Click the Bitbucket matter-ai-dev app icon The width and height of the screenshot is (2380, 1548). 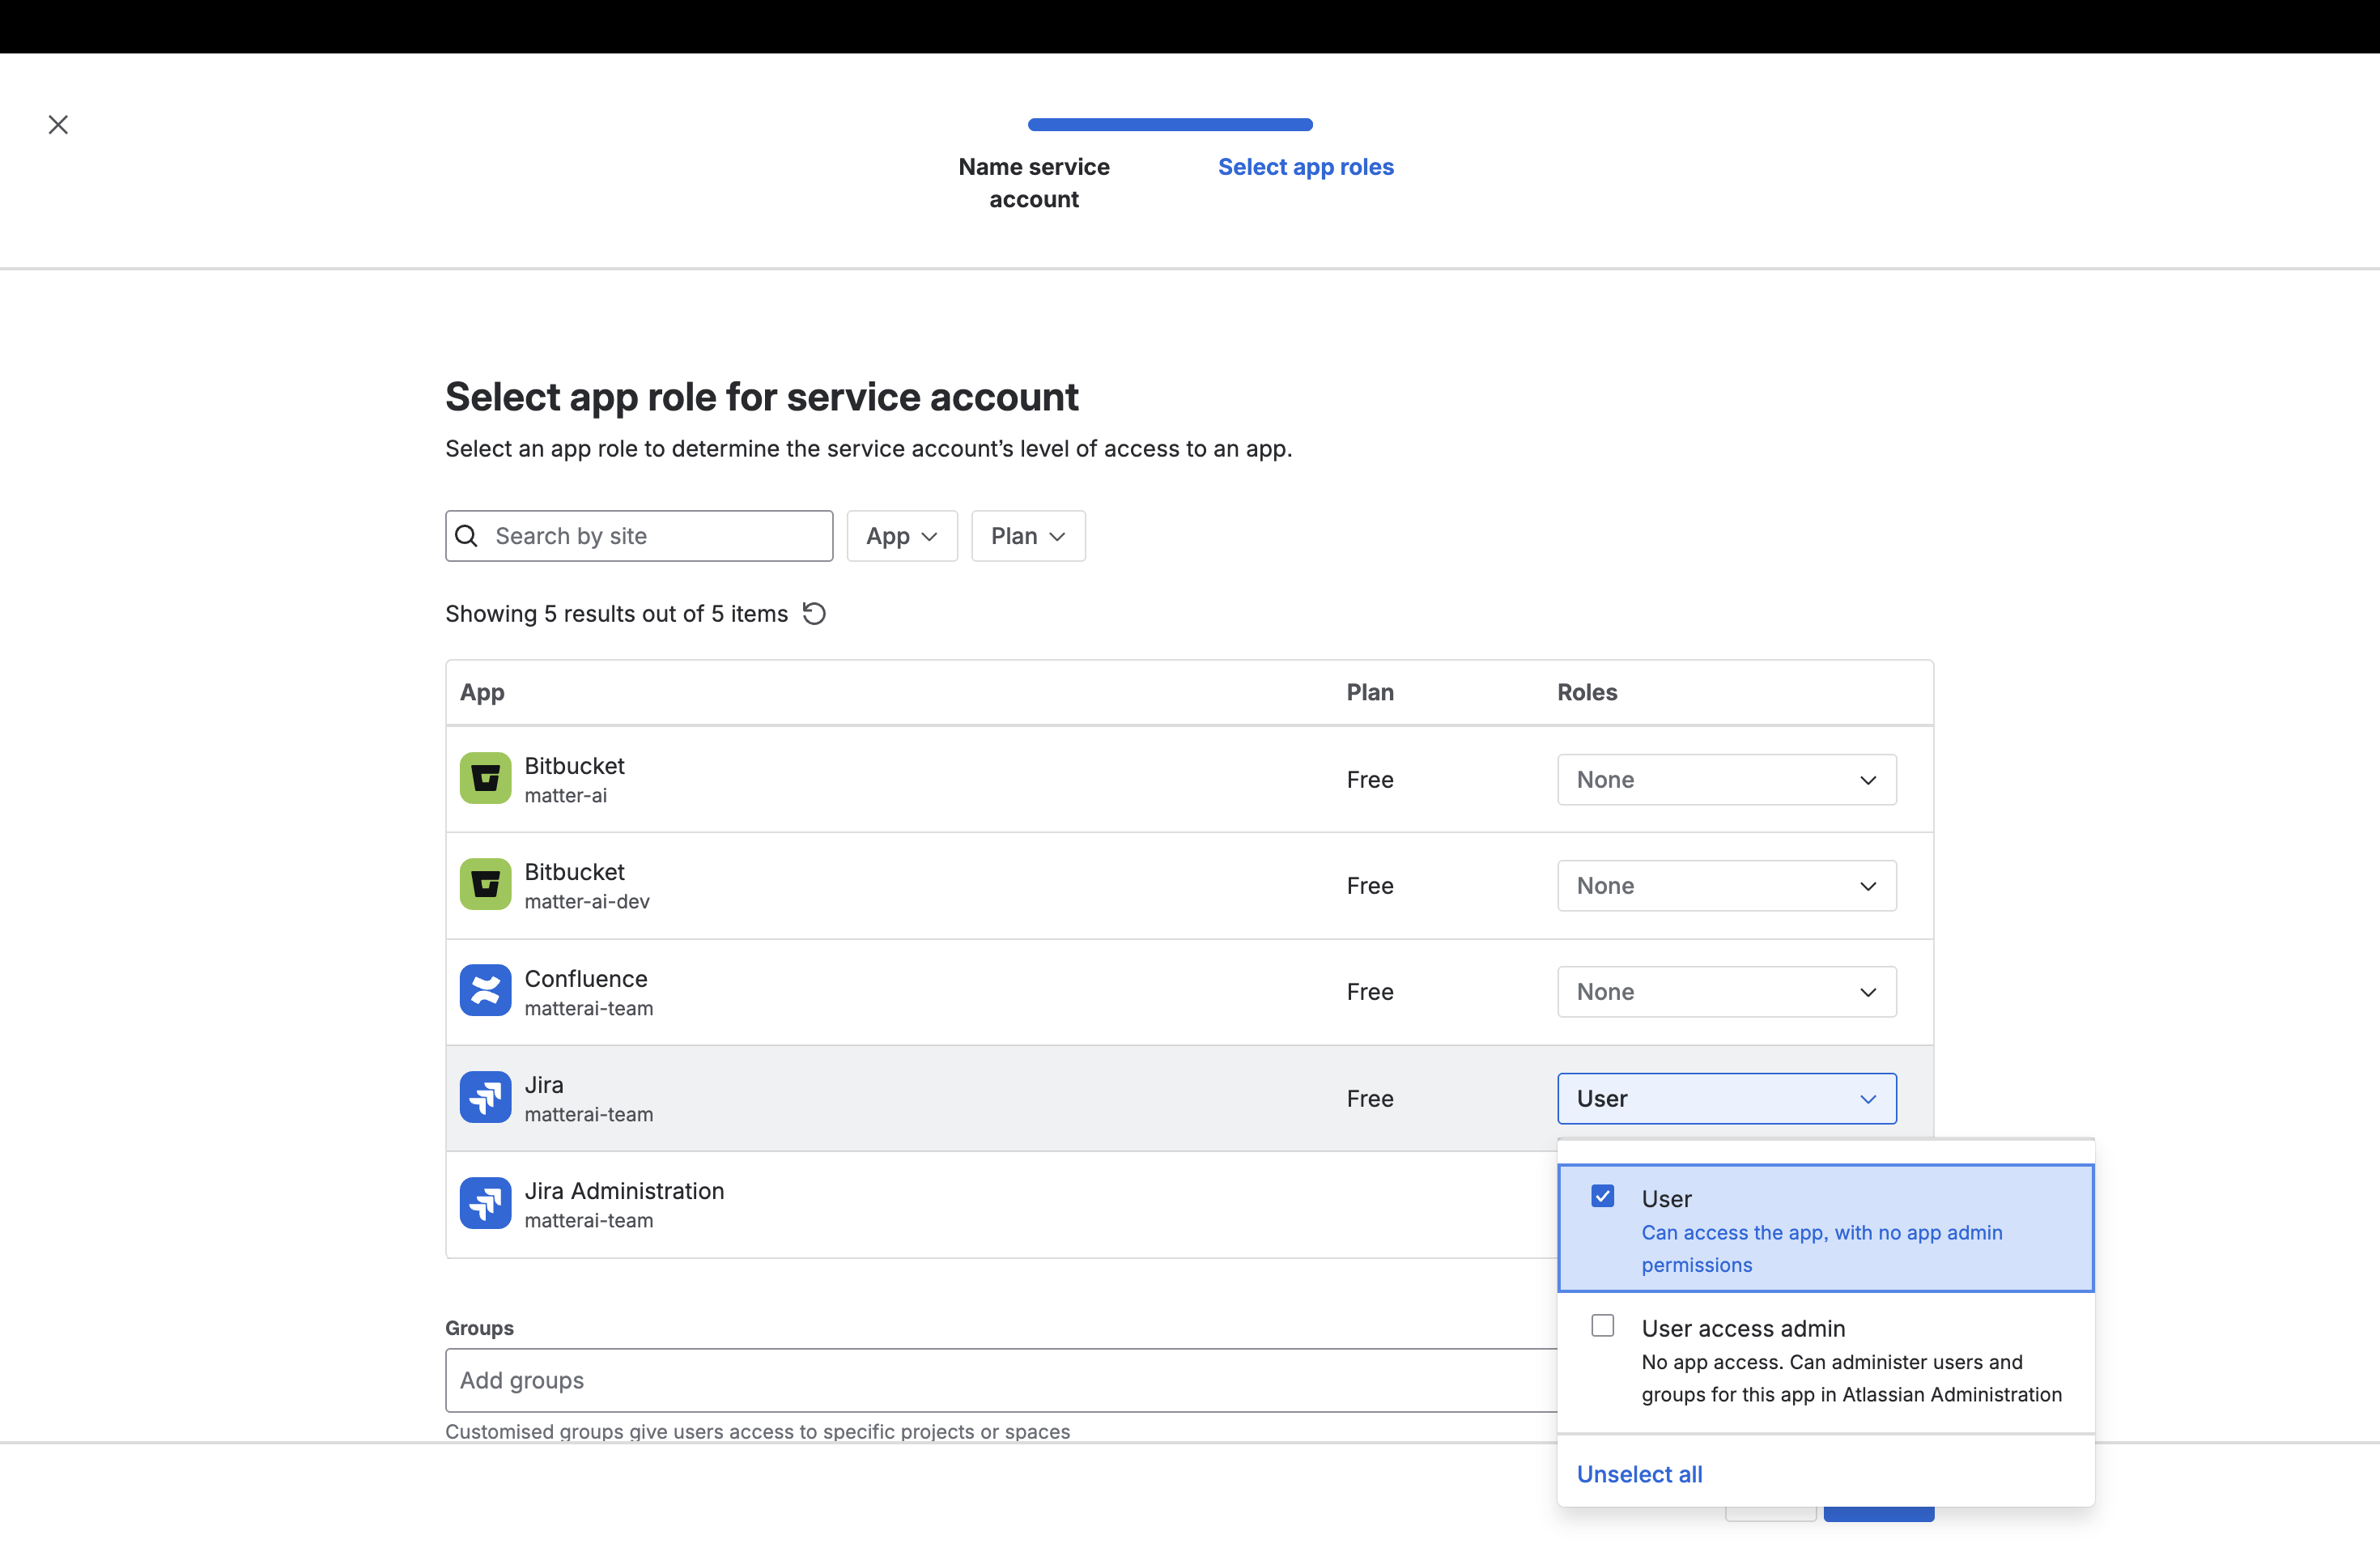[484, 884]
